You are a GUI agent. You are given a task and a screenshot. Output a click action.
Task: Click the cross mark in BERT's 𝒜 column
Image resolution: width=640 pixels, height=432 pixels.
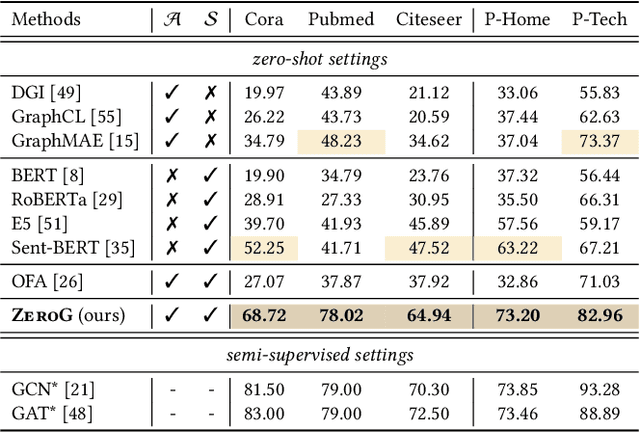pos(171,174)
